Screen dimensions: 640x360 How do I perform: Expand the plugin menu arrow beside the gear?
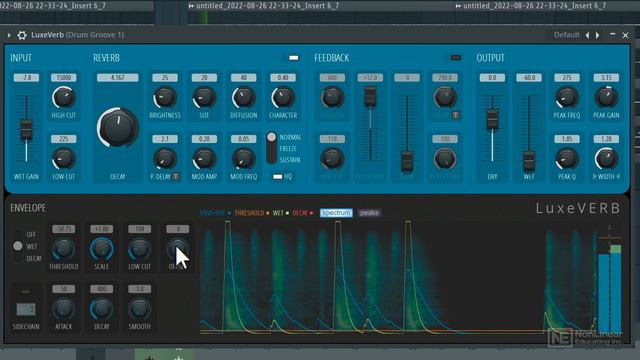[x=9, y=35]
